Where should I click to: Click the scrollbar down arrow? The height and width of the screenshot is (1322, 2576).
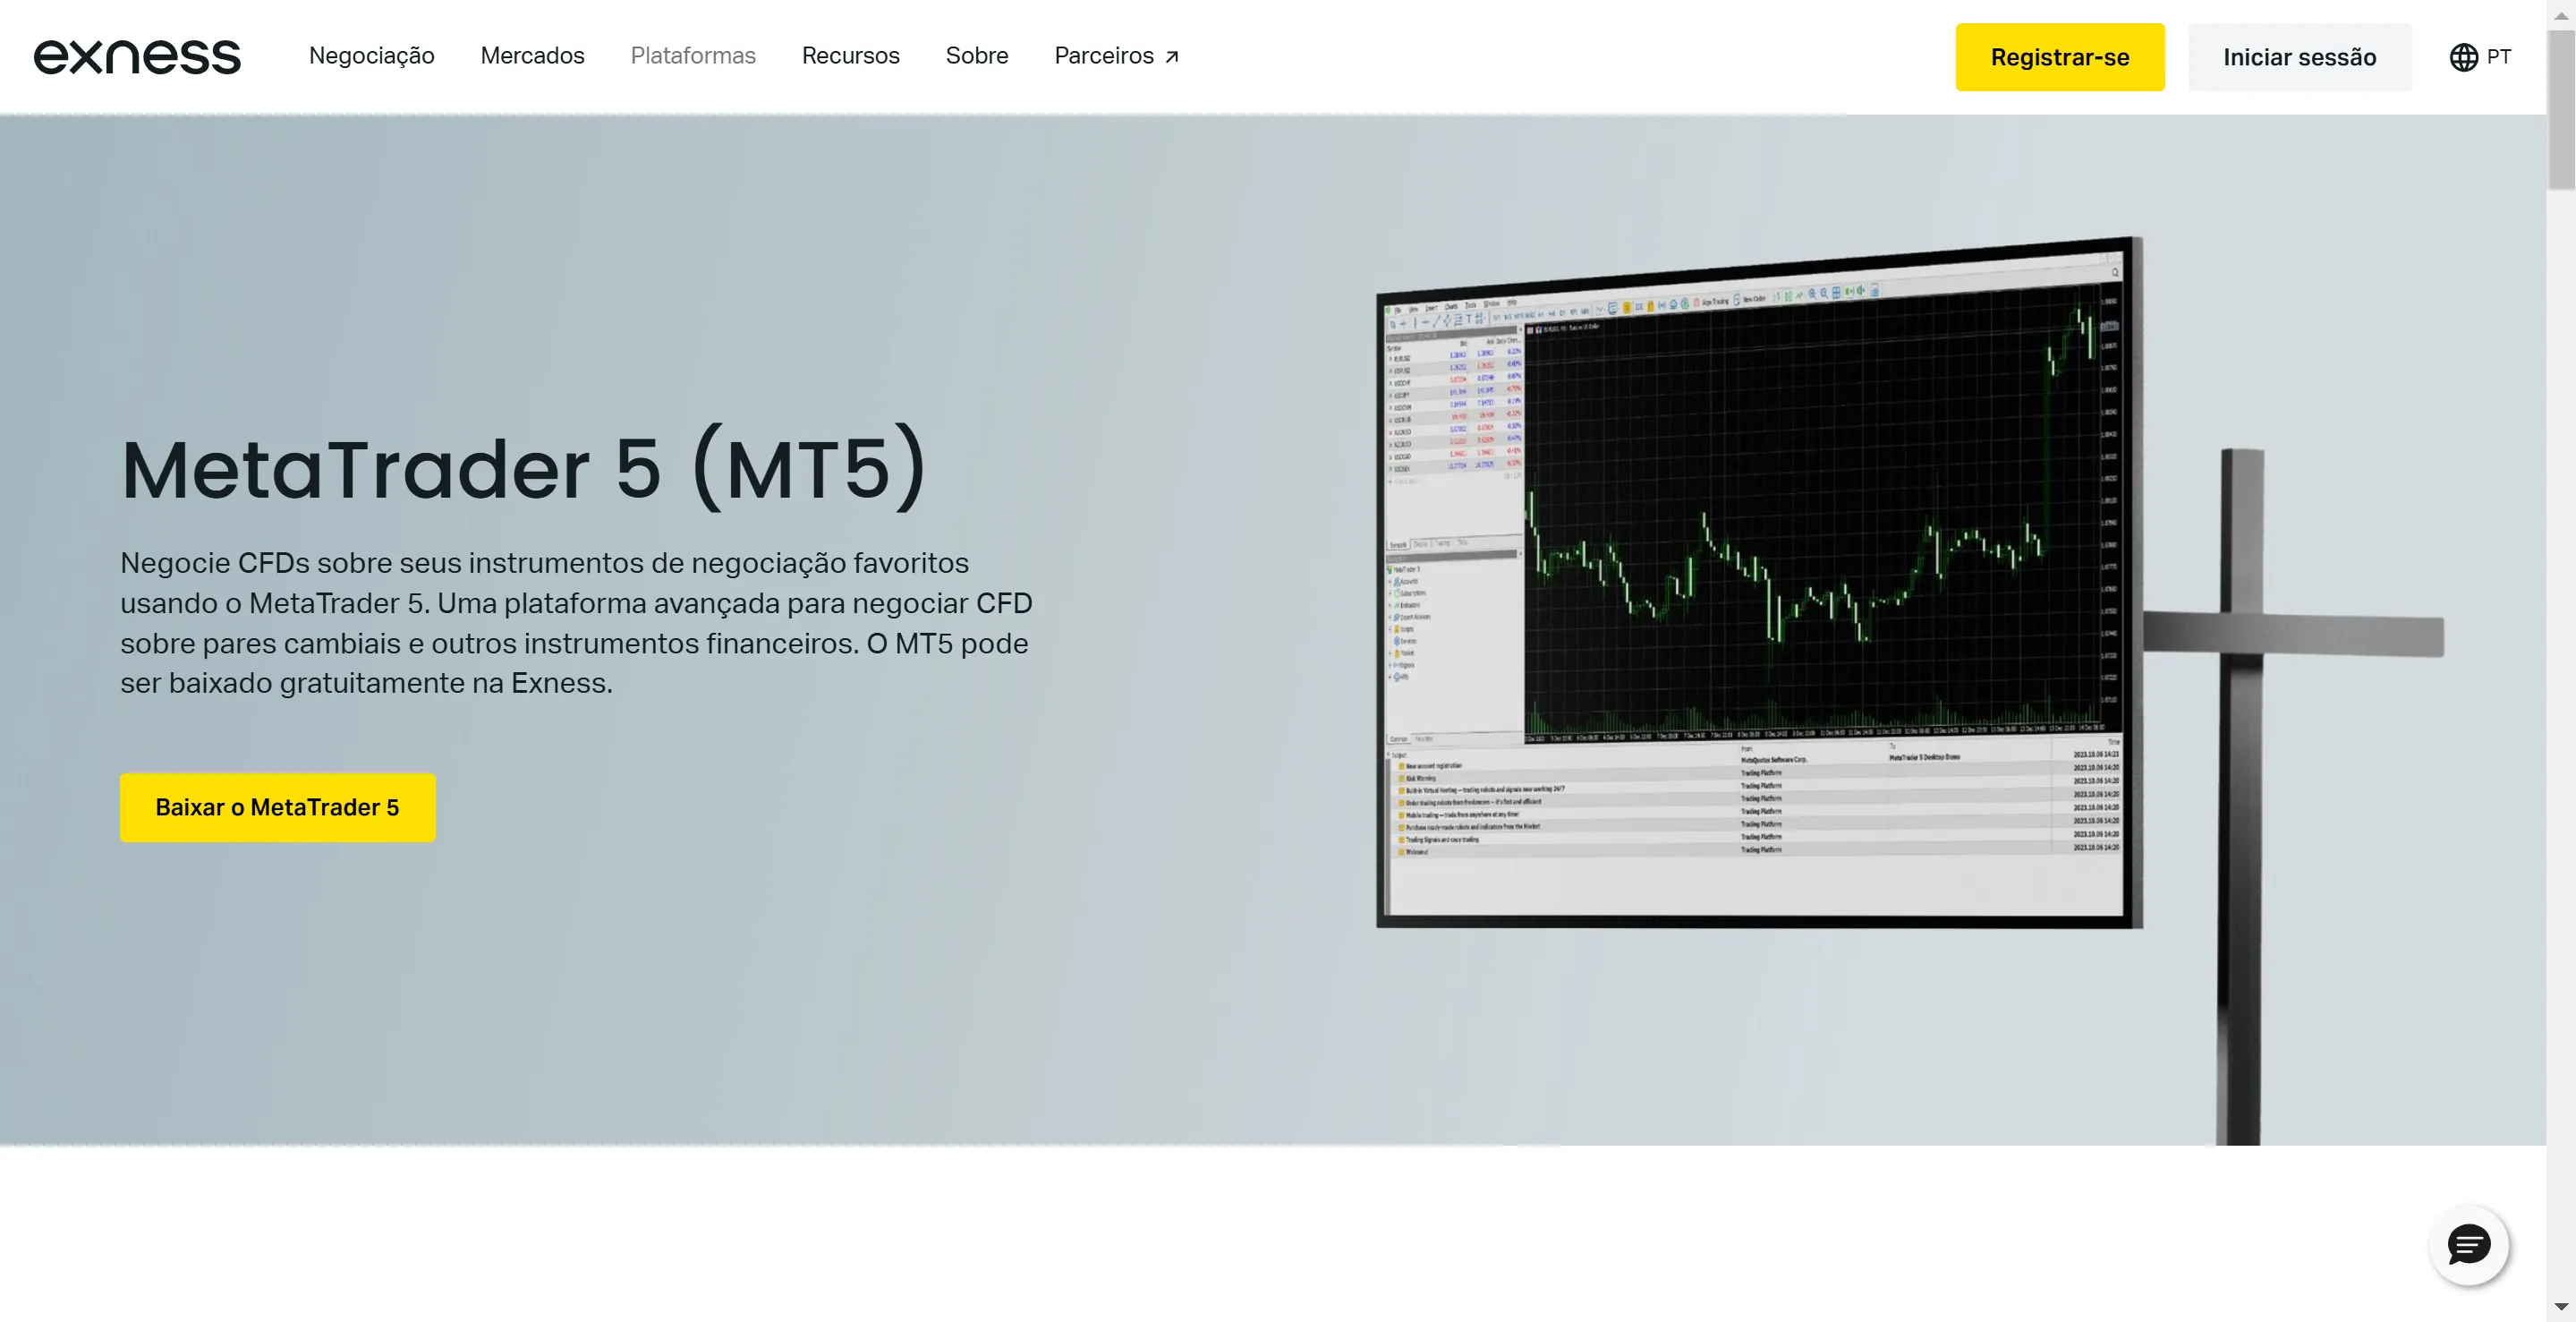pyautogui.click(x=2561, y=1307)
